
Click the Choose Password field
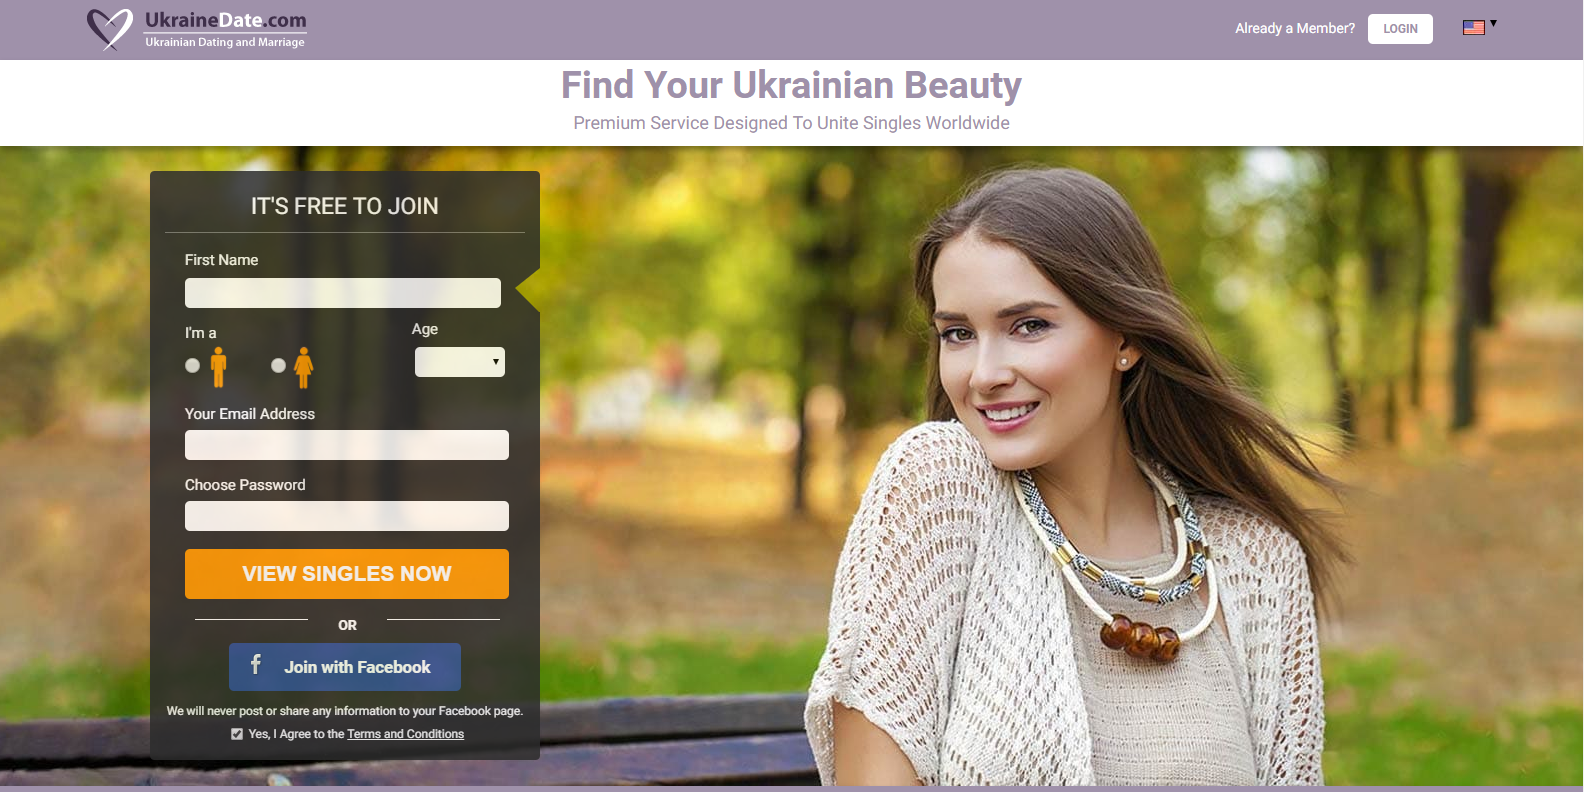tap(347, 516)
